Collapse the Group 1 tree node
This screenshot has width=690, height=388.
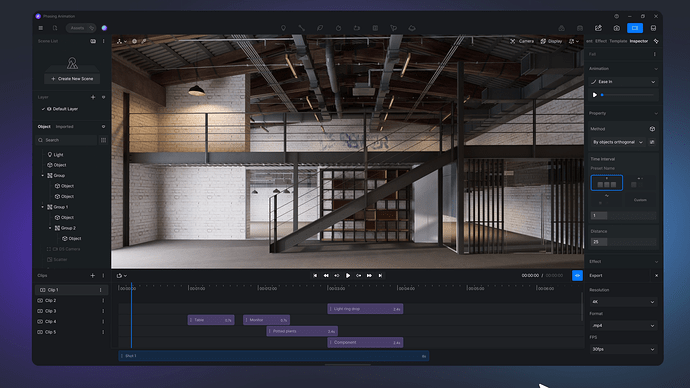[x=43, y=207]
